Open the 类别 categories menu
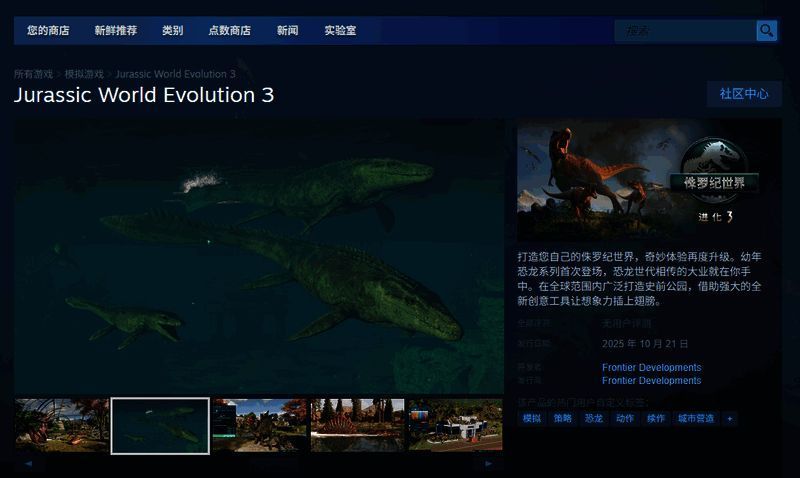 point(172,31)
